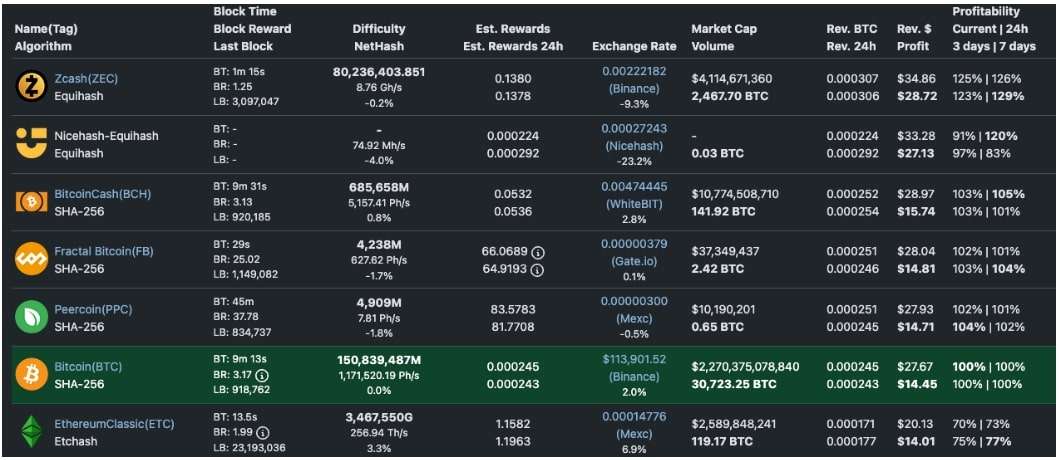
Task: Open the EthereumClassic(ETC) coin link
Action: click(x=114, y=424)
